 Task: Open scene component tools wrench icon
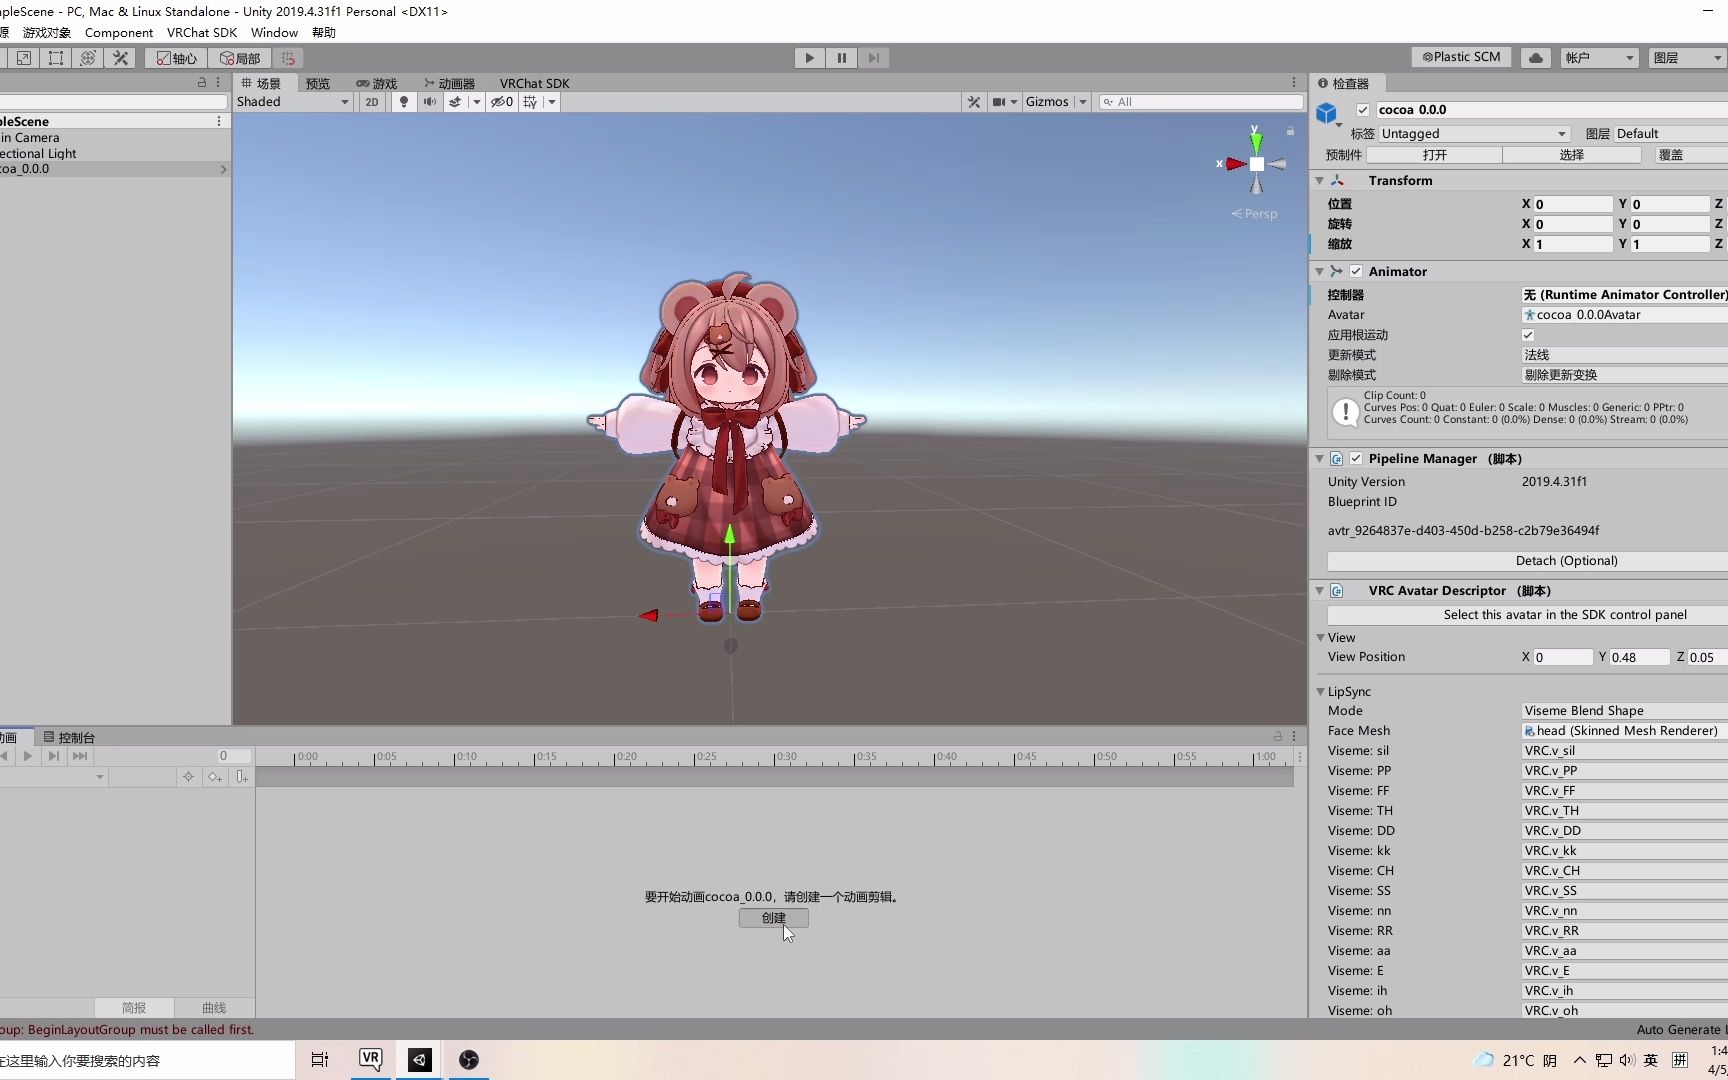(x=973, y=102)
